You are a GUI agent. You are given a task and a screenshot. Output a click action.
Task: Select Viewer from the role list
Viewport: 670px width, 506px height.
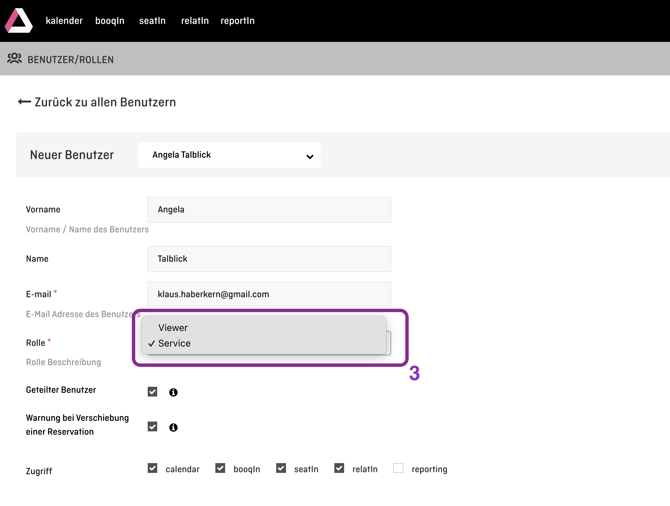click(173, 327)
